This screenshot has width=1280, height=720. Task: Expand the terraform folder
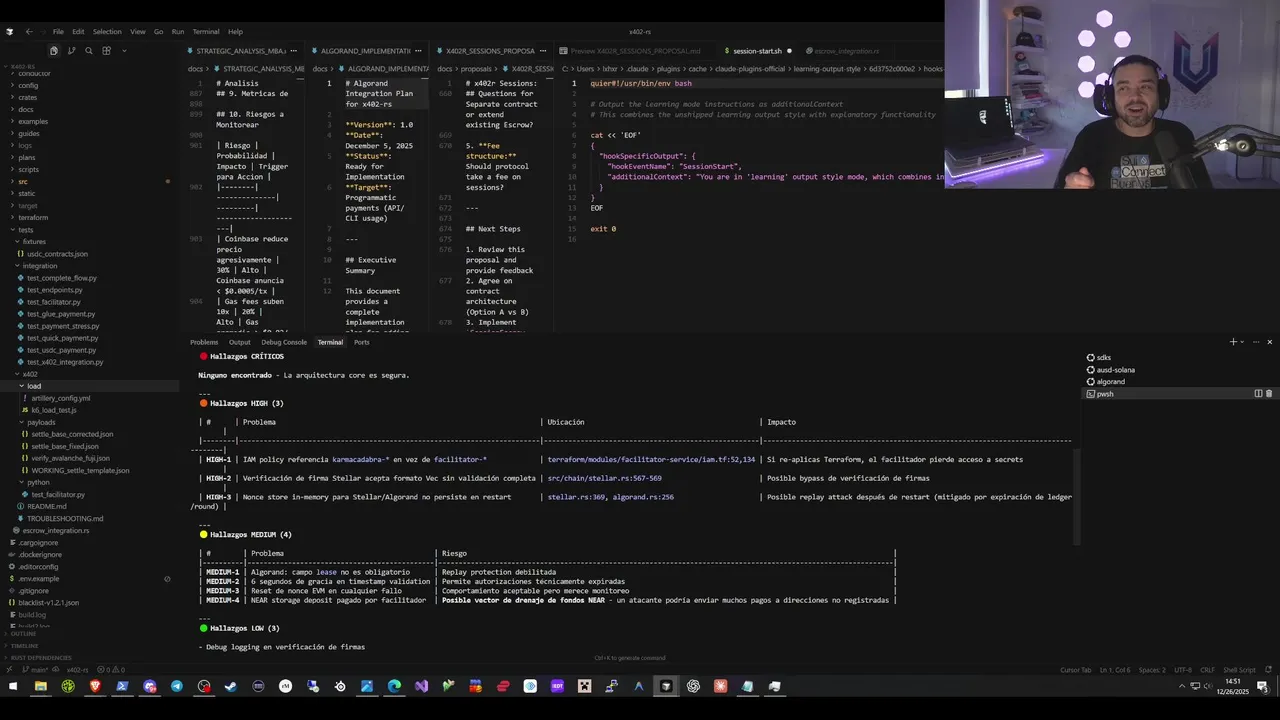(88, 218)
